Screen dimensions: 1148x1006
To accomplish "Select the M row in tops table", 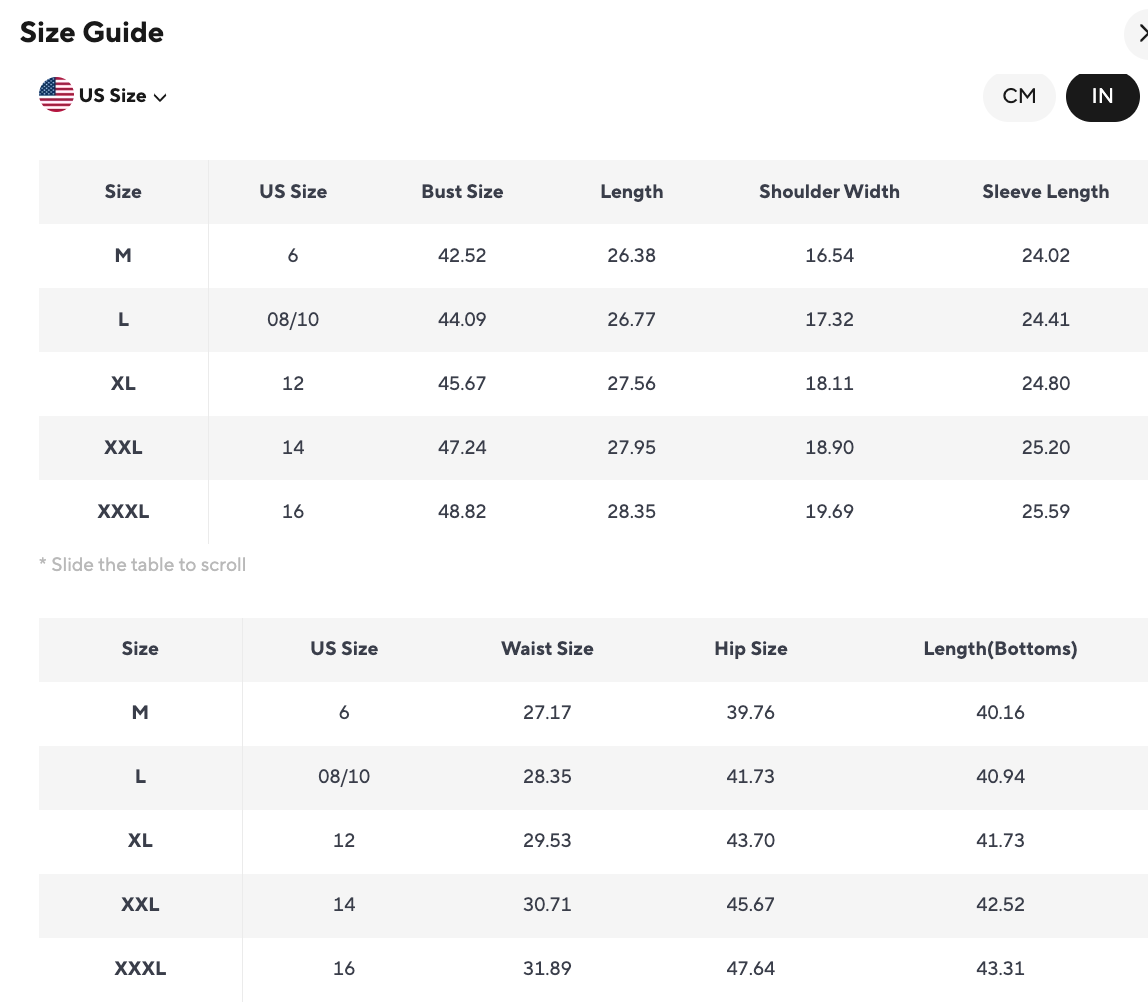I will click(123, 256).
